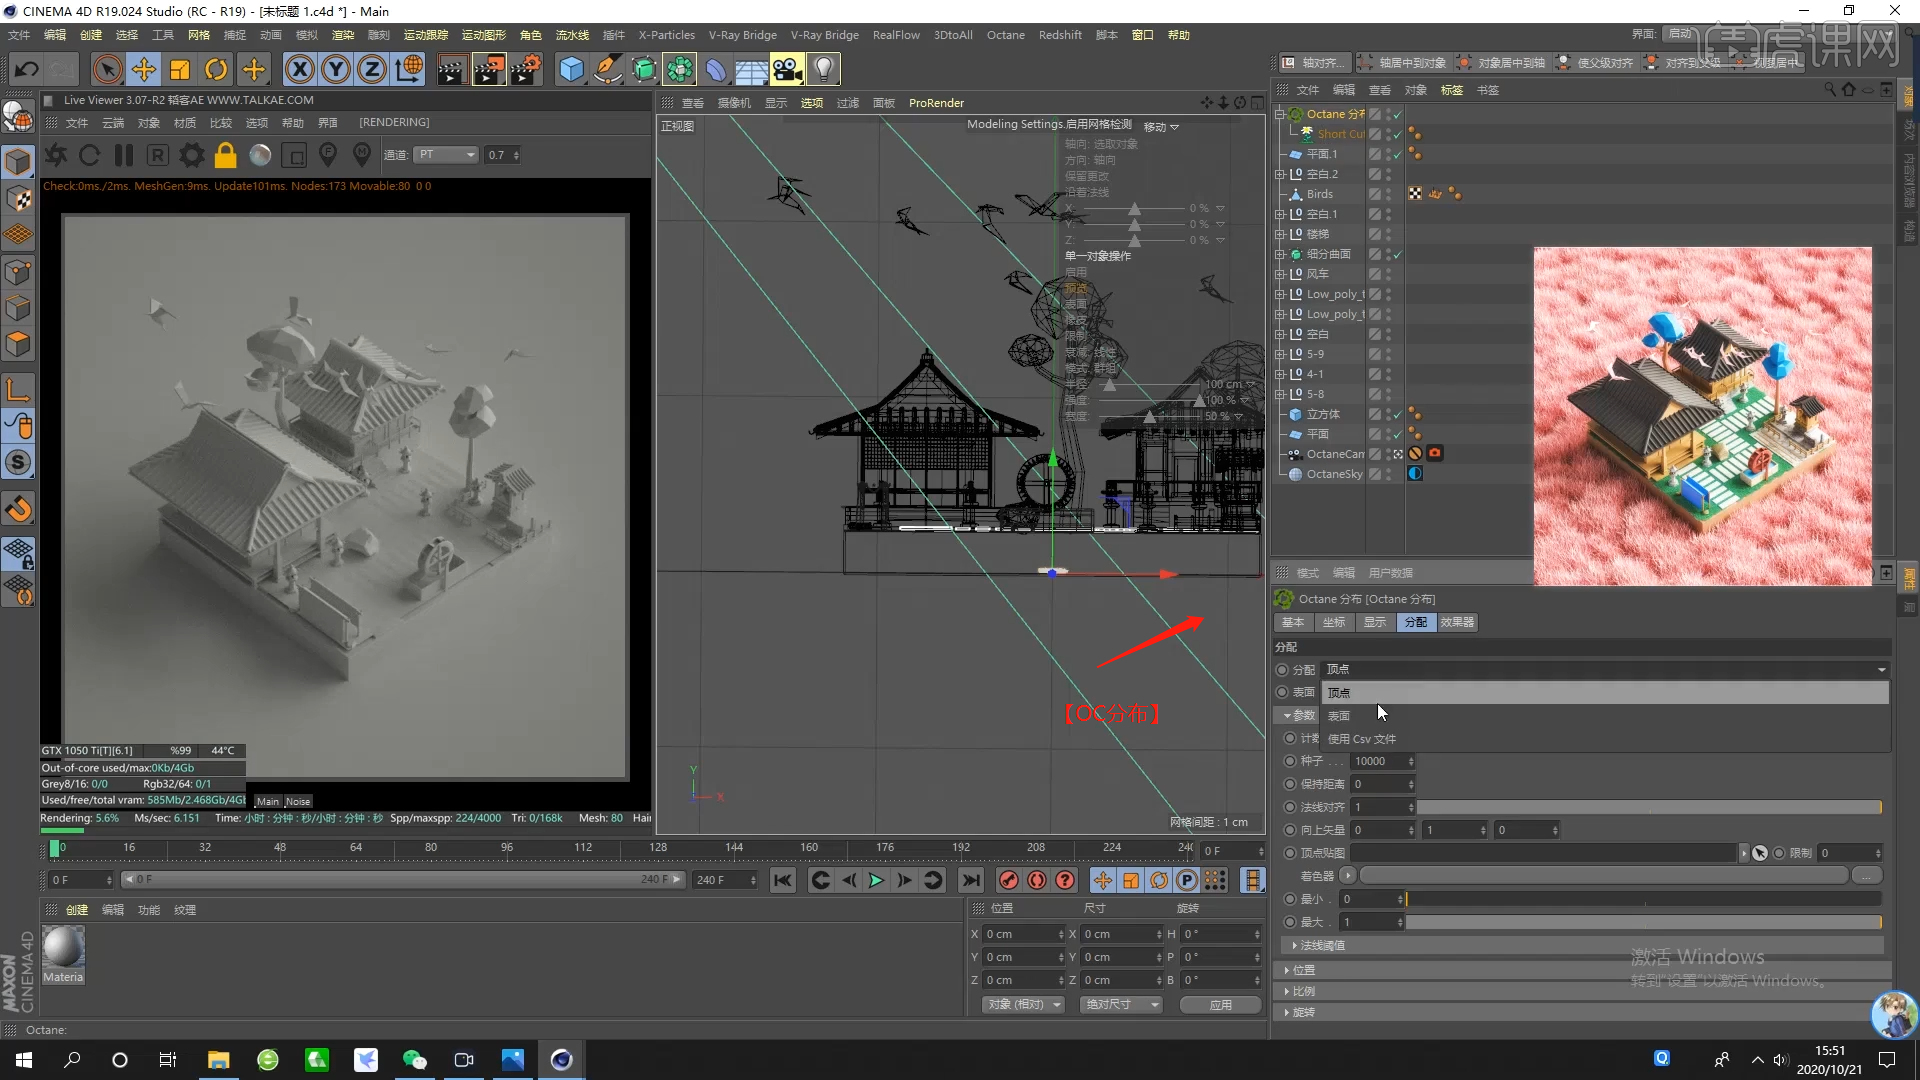Open the MoGraph cloner icon

(x=680, y=69)
